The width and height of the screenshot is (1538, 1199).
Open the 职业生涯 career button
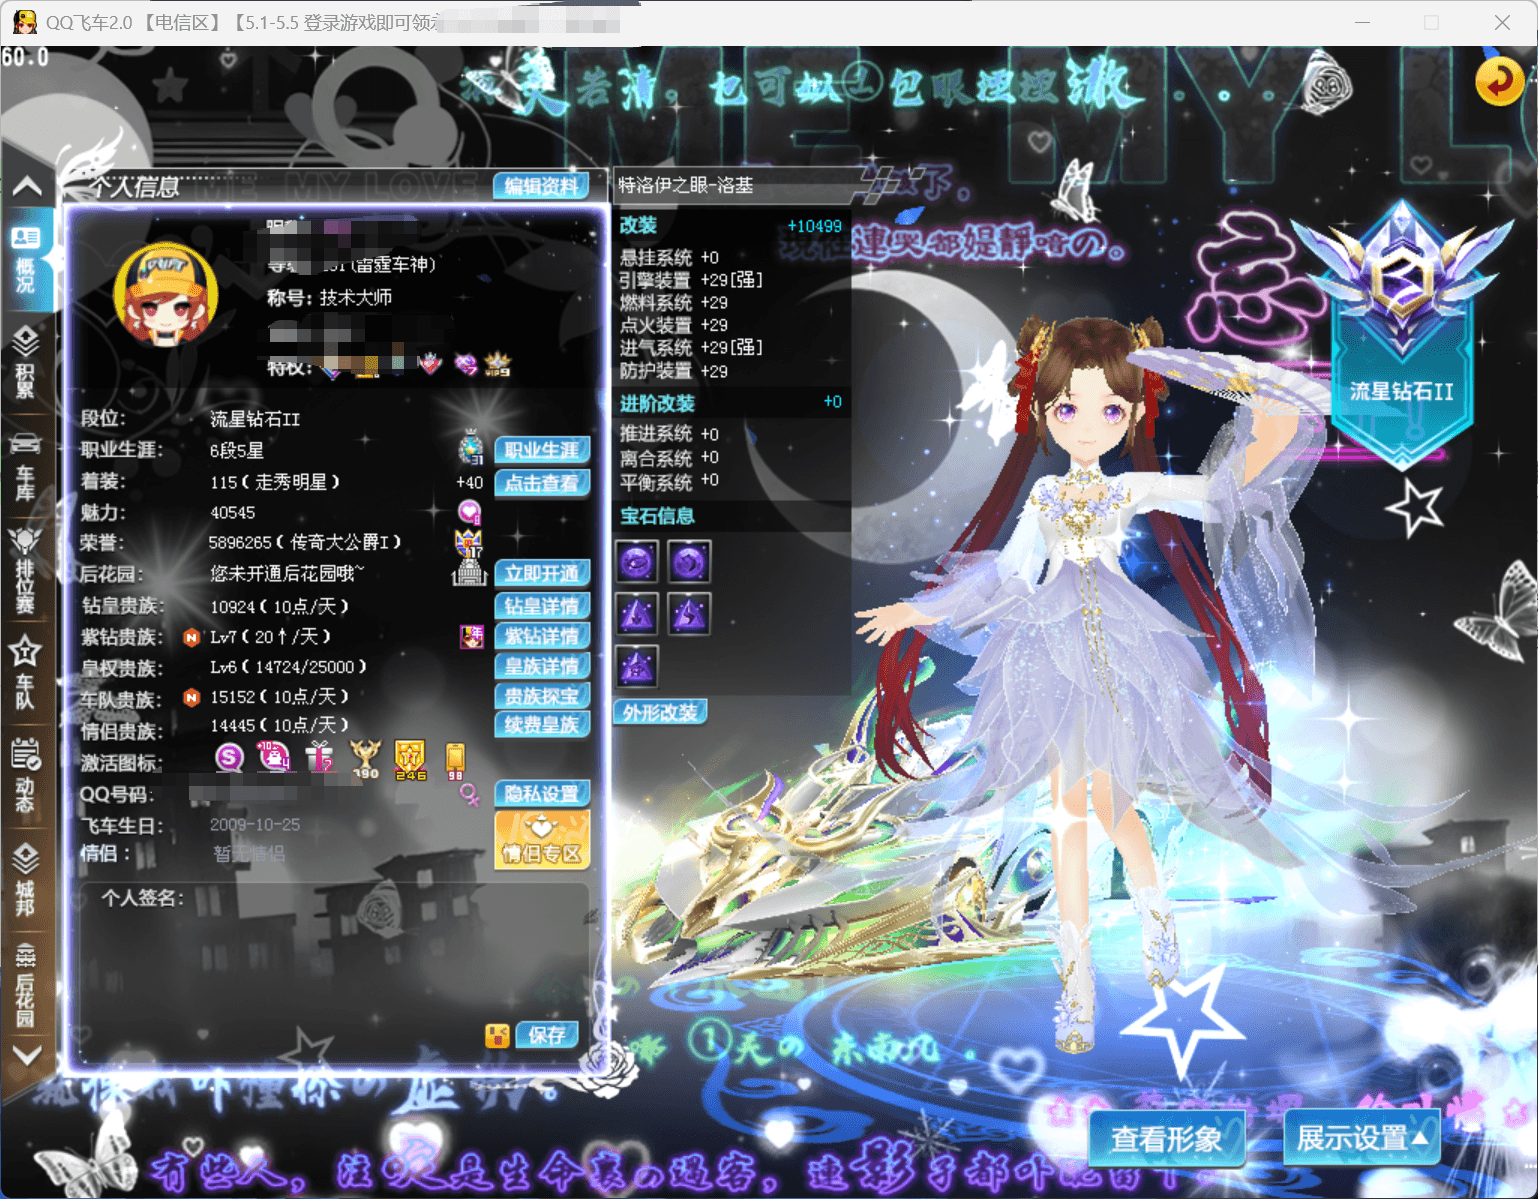click(541, 450)
